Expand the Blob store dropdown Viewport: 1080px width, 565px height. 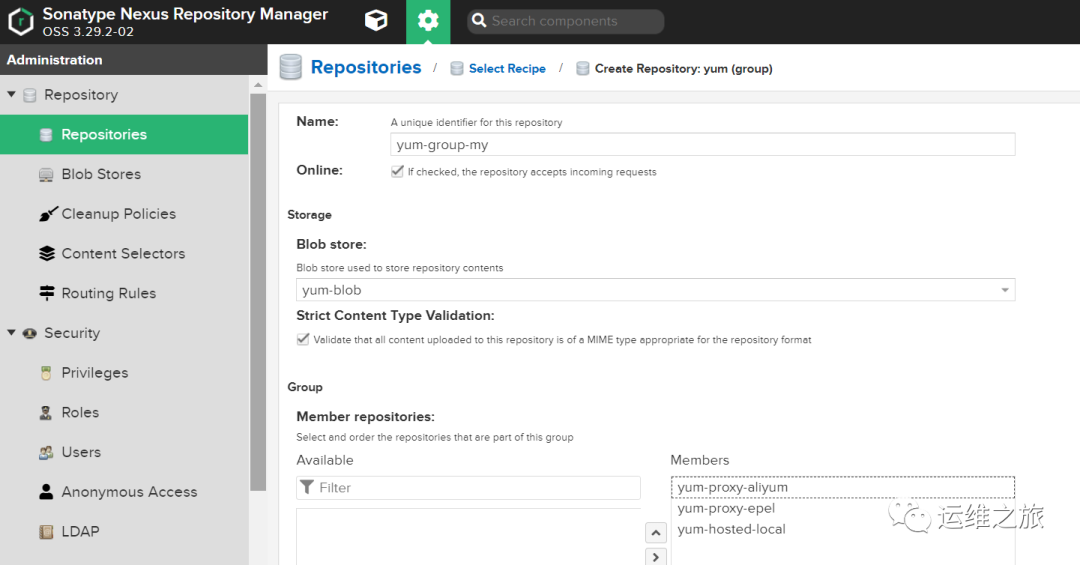(1004, 290)
